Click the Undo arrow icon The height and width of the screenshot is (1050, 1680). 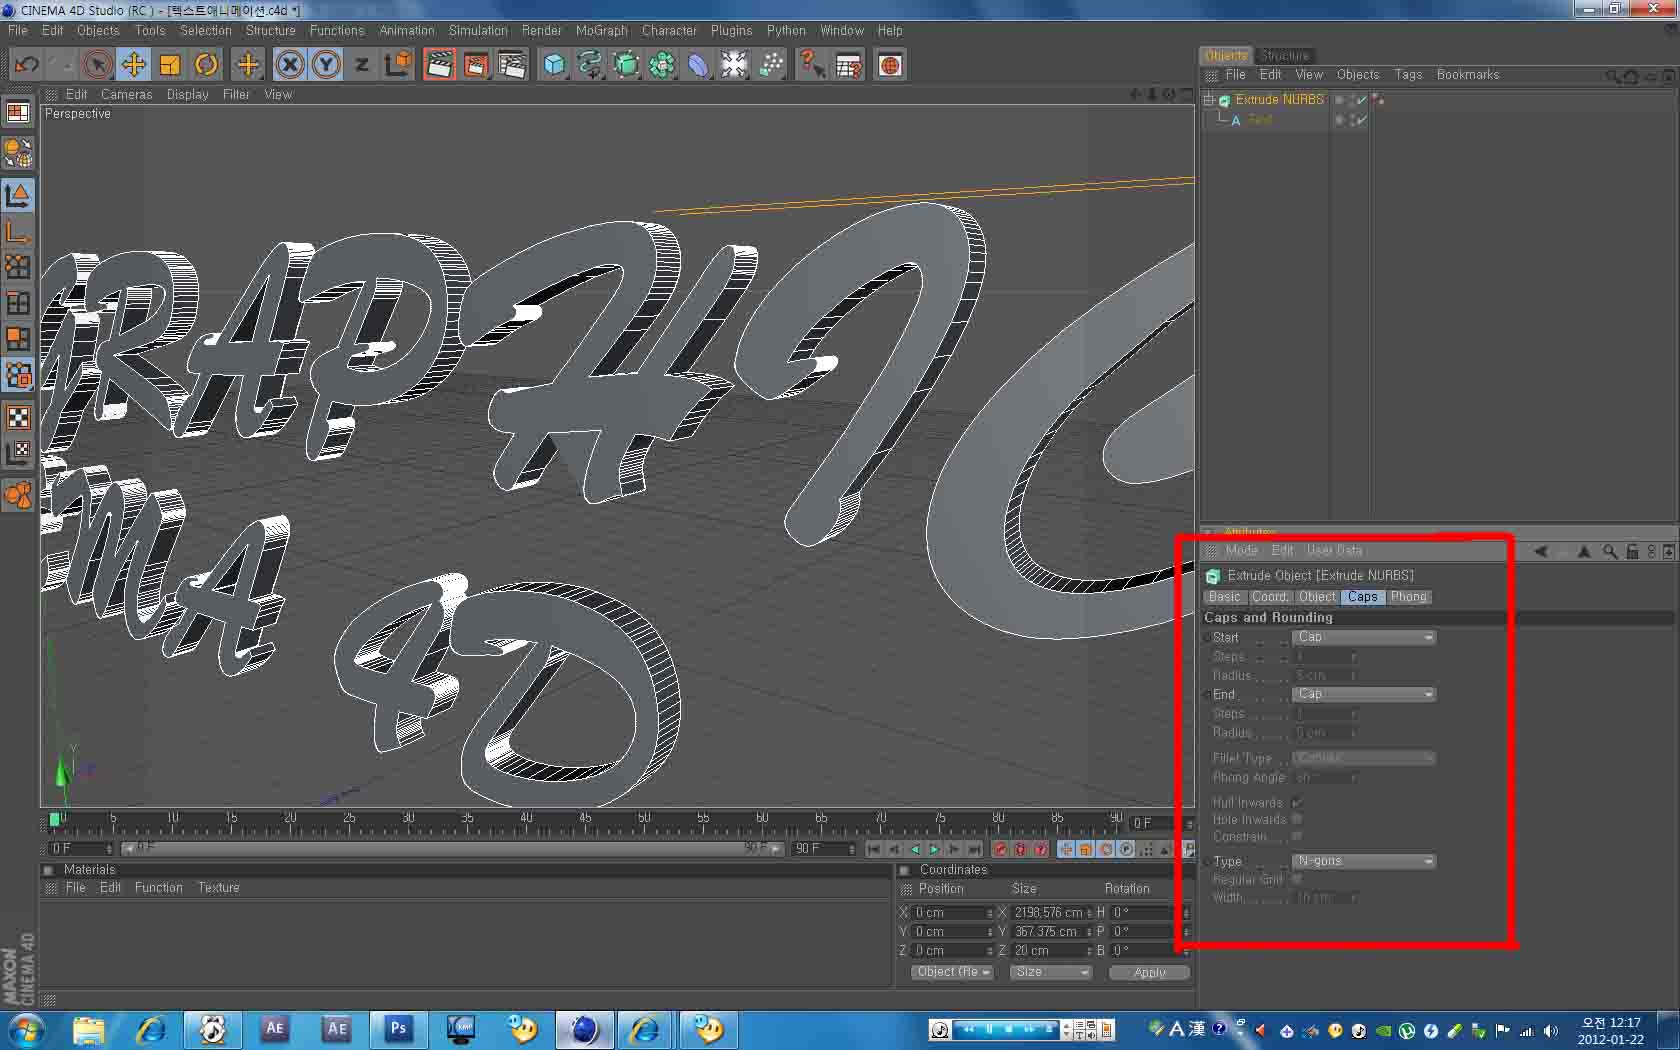27,65
